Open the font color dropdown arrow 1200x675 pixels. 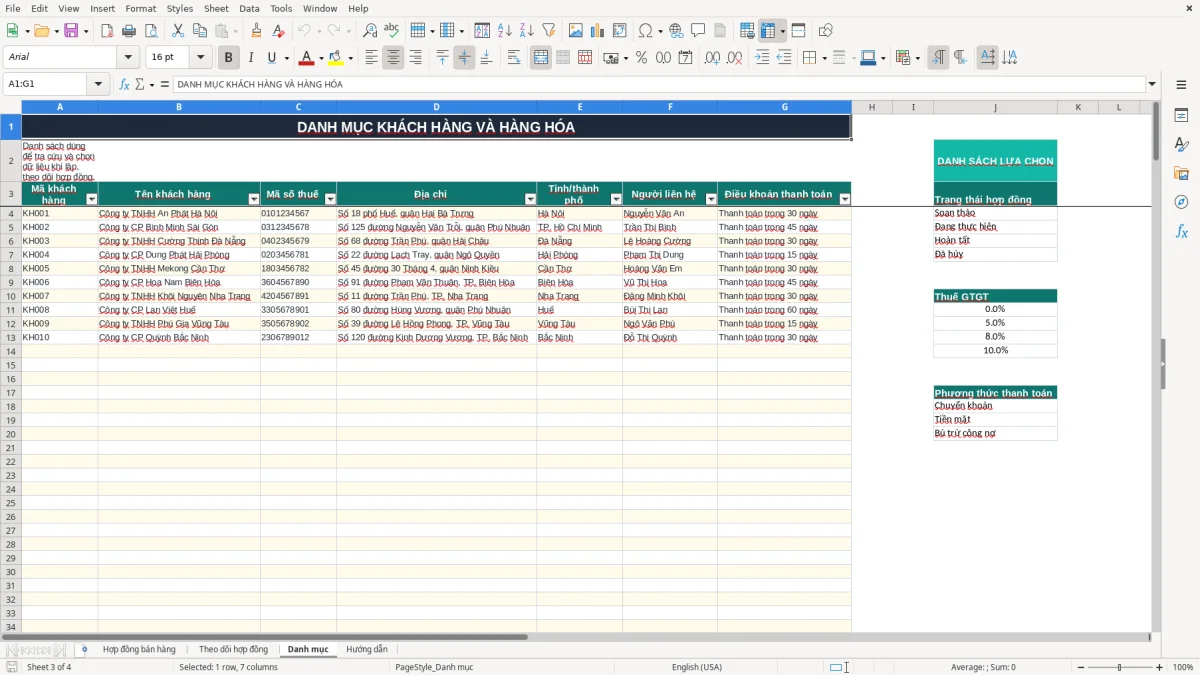coord(320,58)
